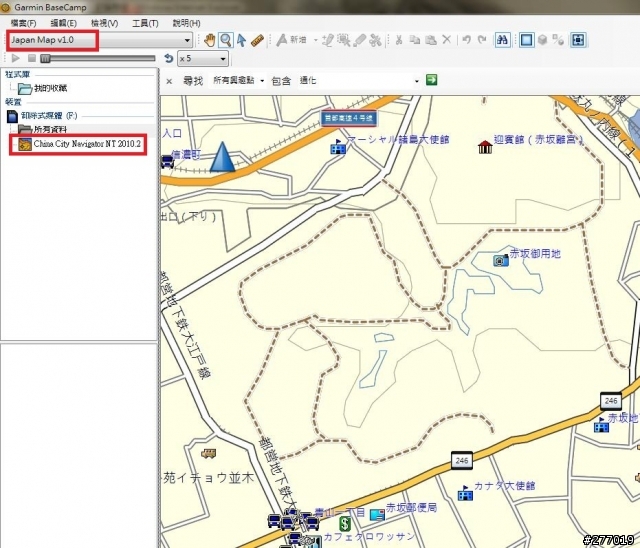Click the dashed-box point selection tool
This screenshot has height=548, width=640.
[344, 40]
